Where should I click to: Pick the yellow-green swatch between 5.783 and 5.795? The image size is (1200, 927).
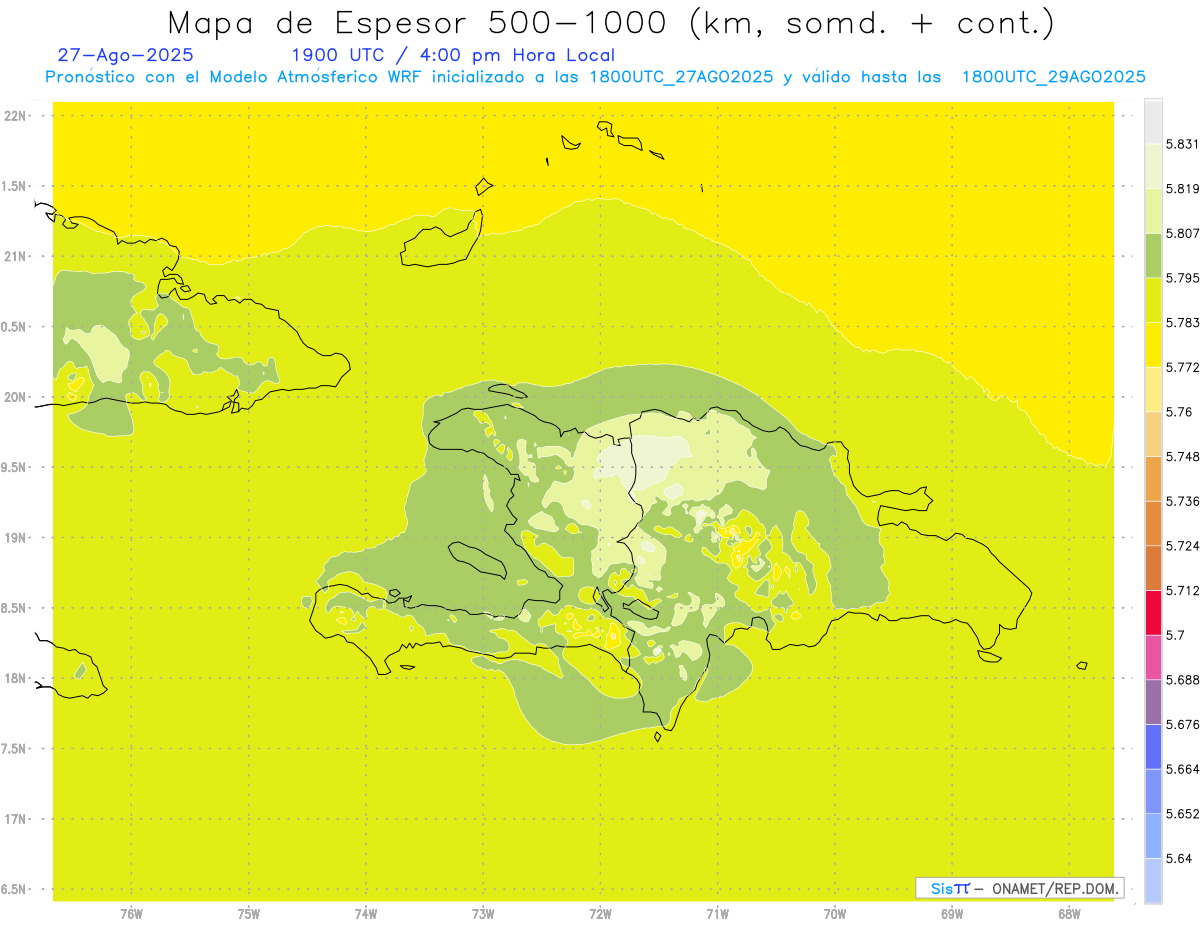click(x=1153, y=300)
